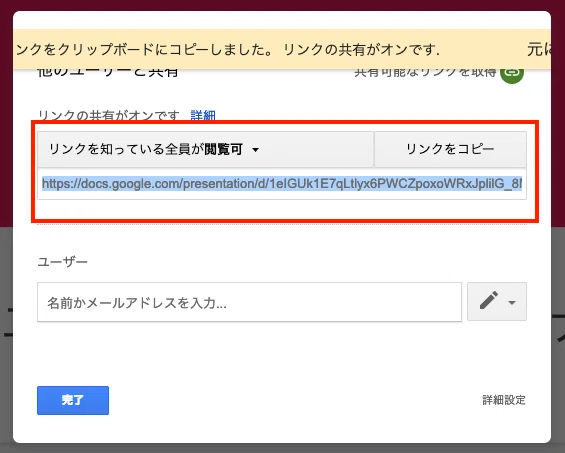Click the ユーザー section label
Image resolution: width=565 pixels, height=453 pixels.
(x=63, y=261)
